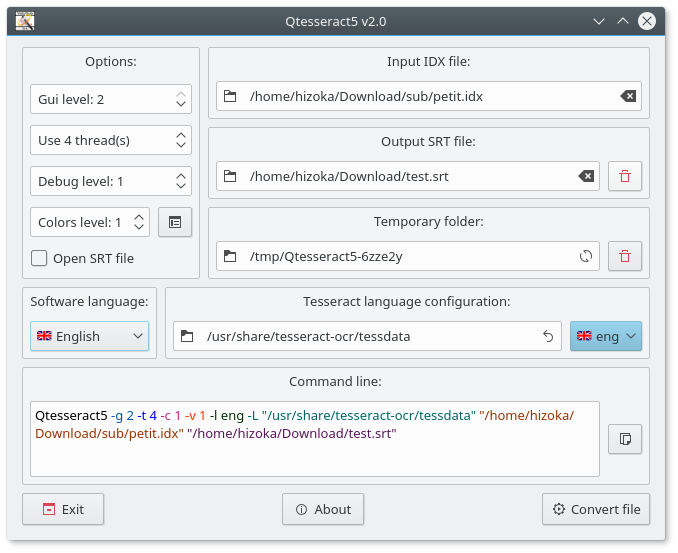Screen dimensions: 678x553
Task: Delete the temporary folder with trash button
Action: click(x=625, y=256)
